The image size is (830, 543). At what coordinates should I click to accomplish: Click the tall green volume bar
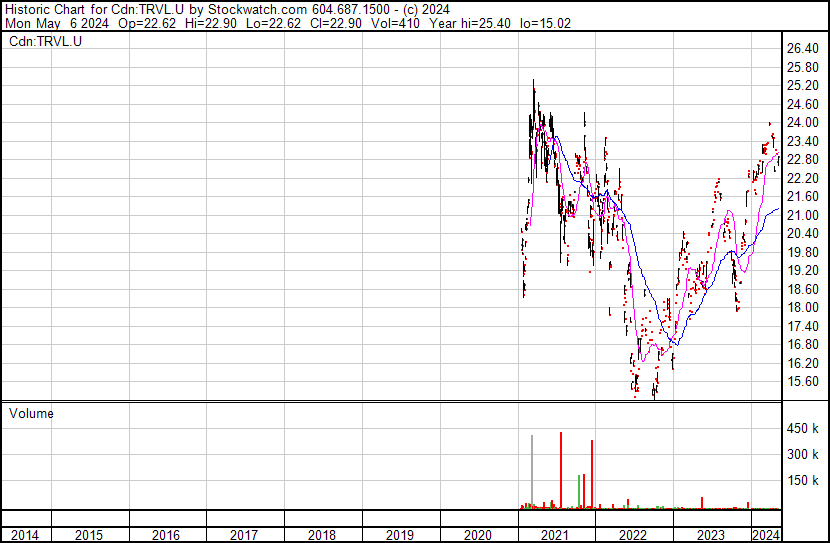[579, 492]
